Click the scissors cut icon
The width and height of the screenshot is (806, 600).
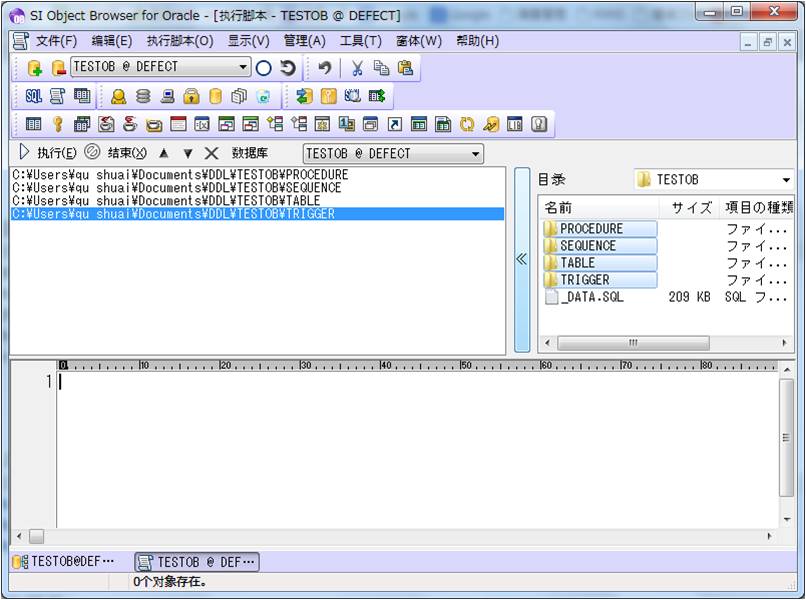356,68
